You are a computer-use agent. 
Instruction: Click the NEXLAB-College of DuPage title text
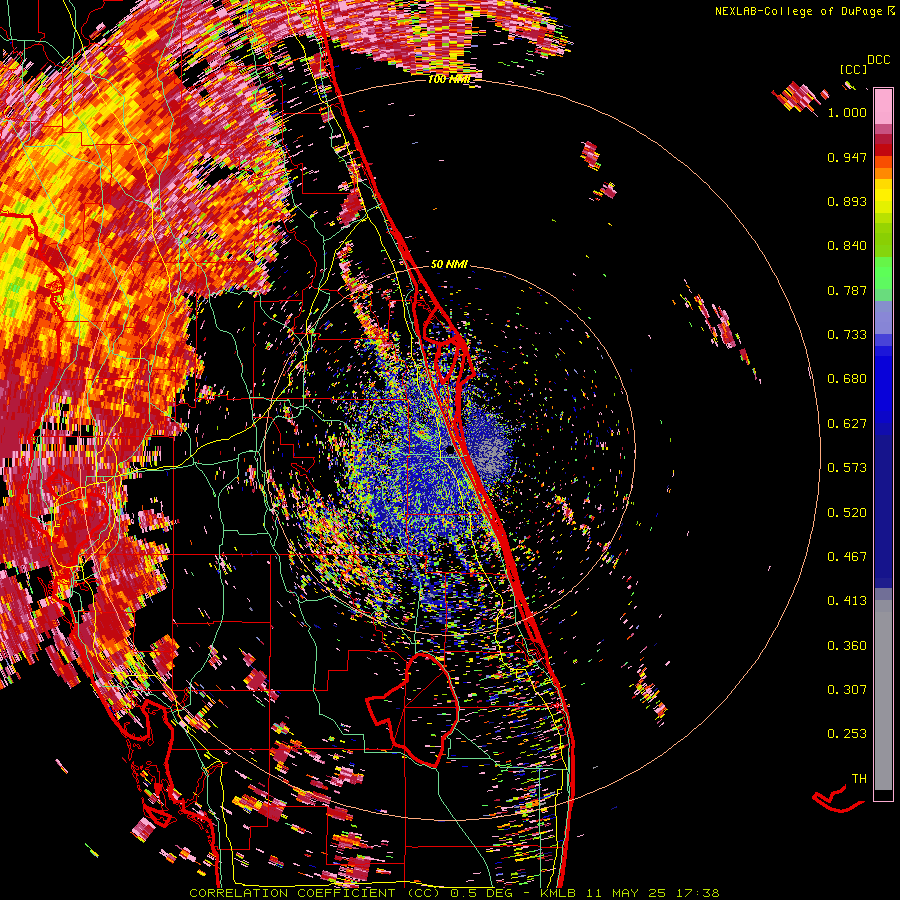(x=798, y=11)
